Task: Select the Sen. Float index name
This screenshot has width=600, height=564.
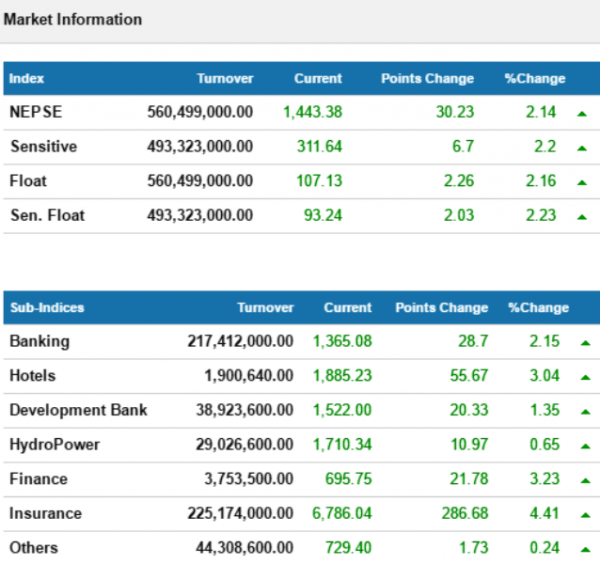Action: [47, 215]
